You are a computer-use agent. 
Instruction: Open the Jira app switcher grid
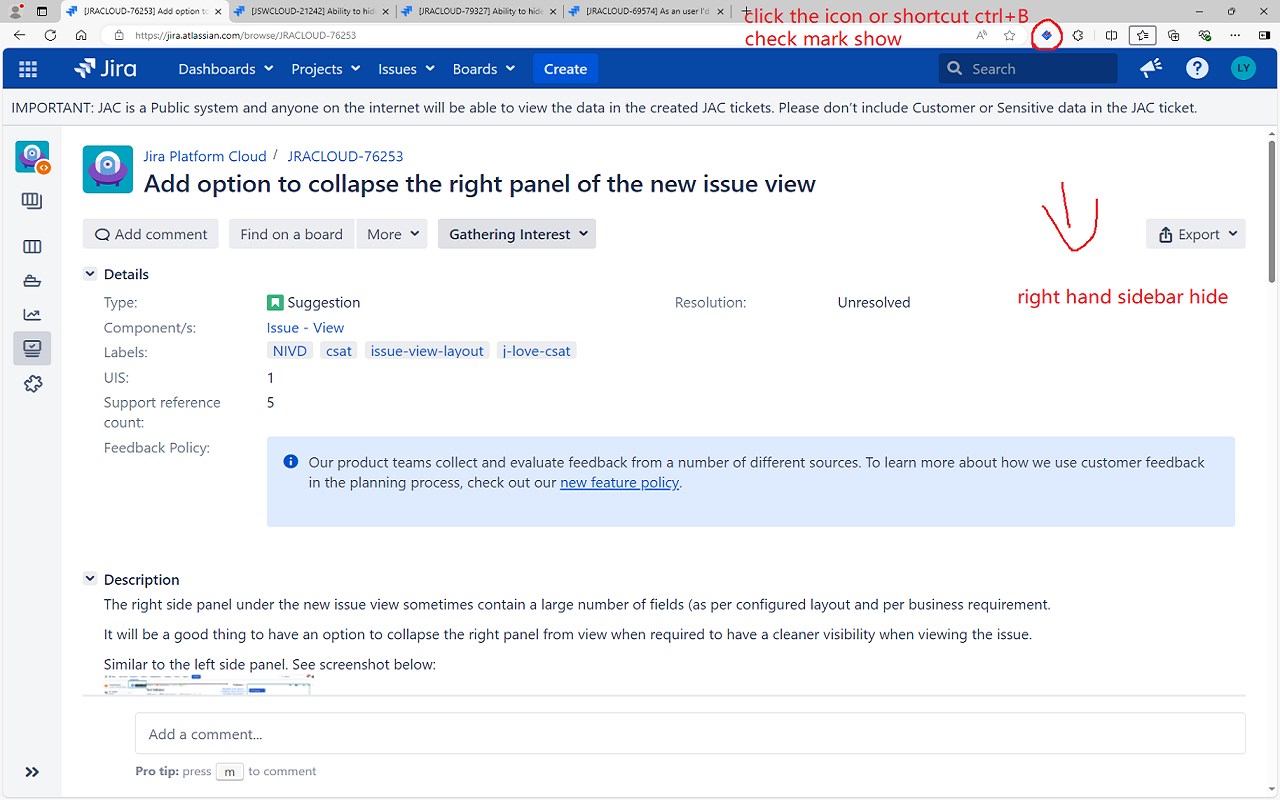28,69
